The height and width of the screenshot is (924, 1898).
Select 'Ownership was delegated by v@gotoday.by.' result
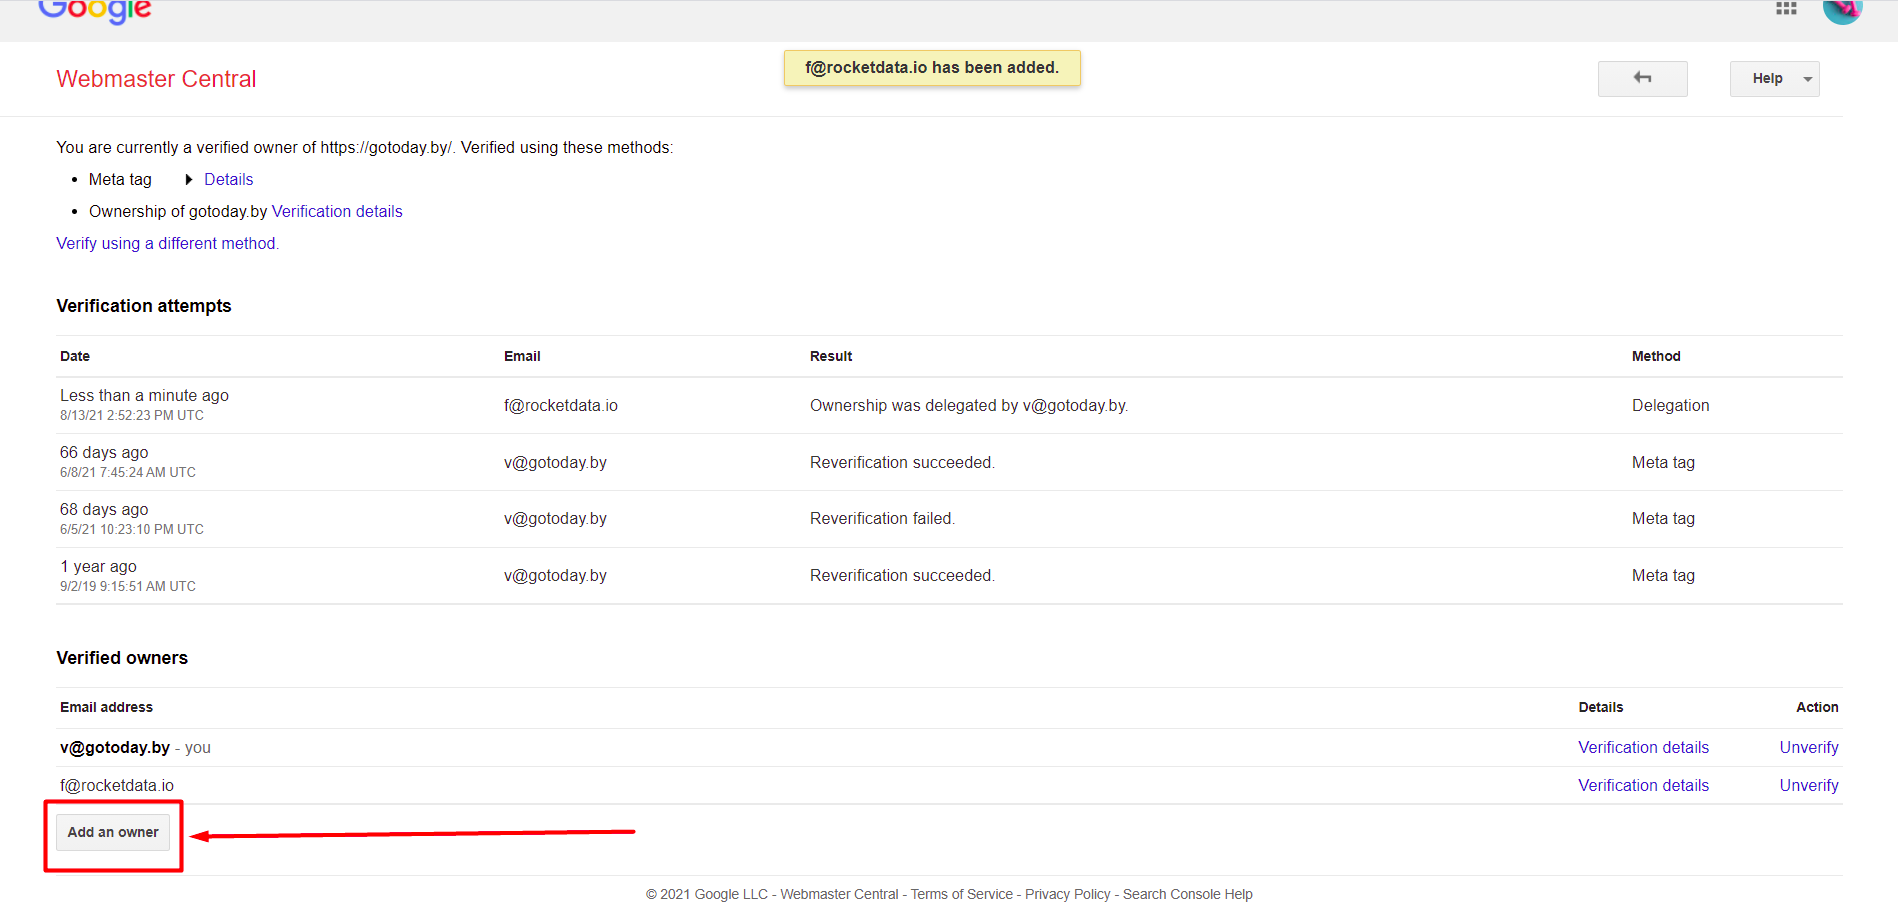968,406
